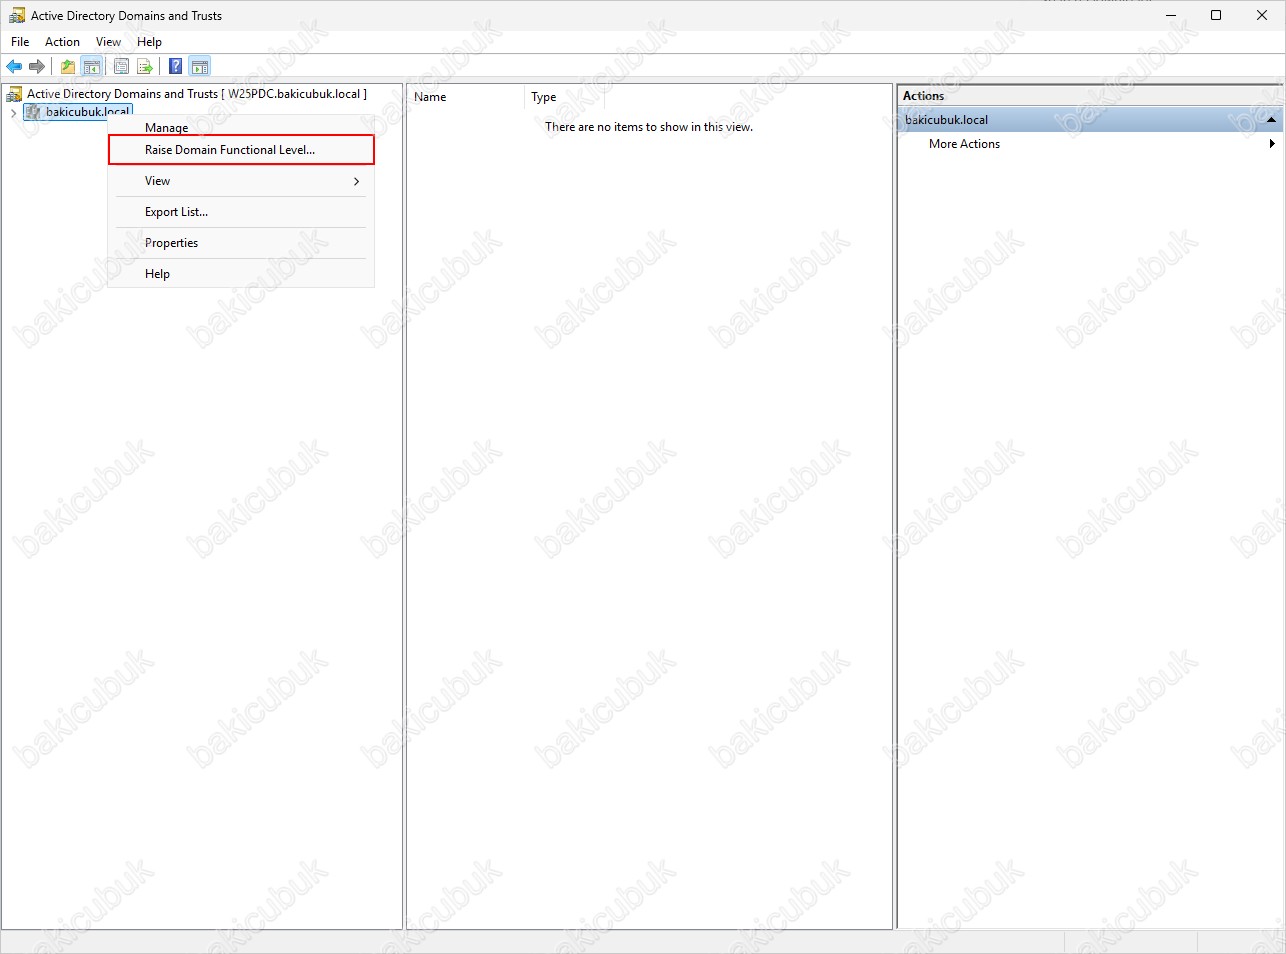Viewport: 1286px width, 954px height.
Task: Click the View submenu chevron arrow
Action: pos(356,181)
